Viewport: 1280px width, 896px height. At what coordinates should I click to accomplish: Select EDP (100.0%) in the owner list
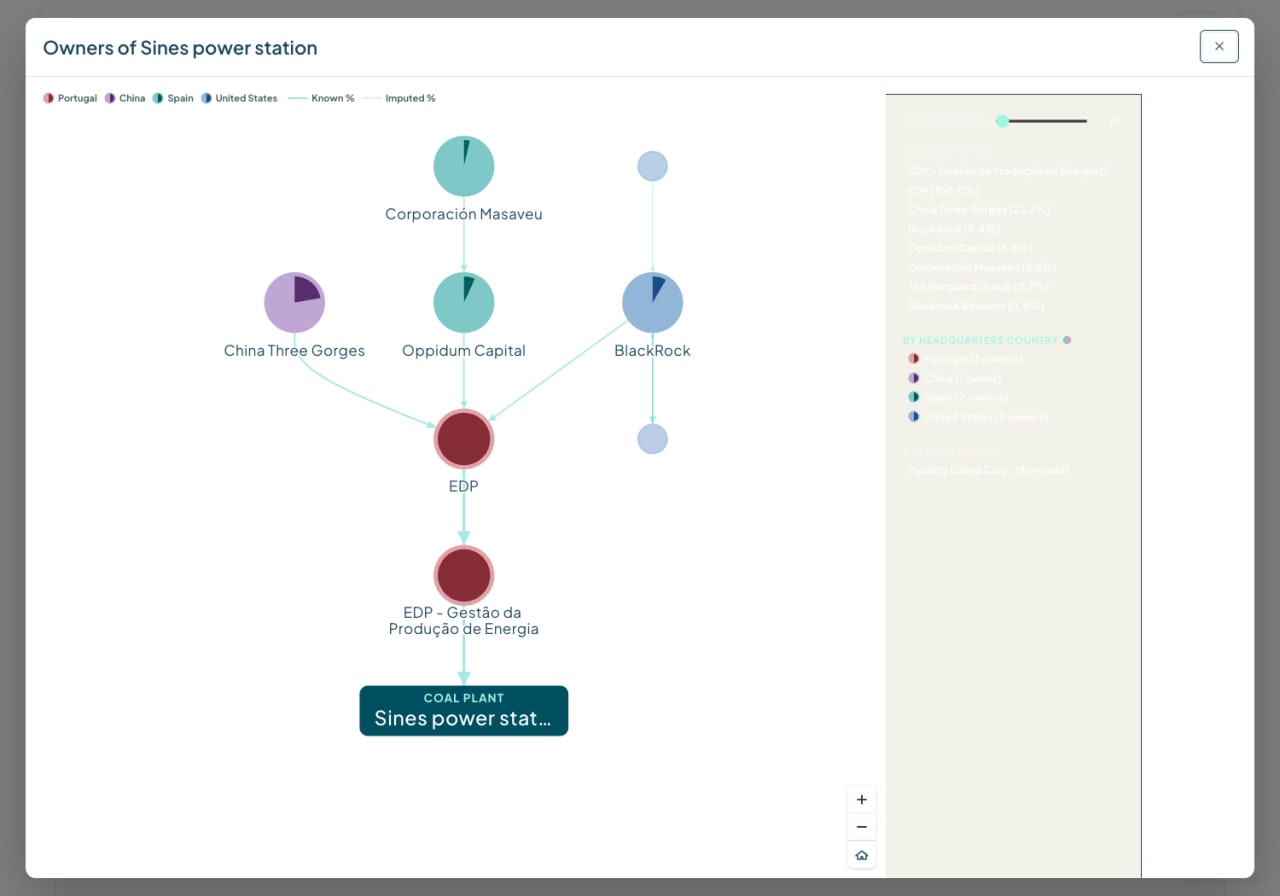coord(944,190)
